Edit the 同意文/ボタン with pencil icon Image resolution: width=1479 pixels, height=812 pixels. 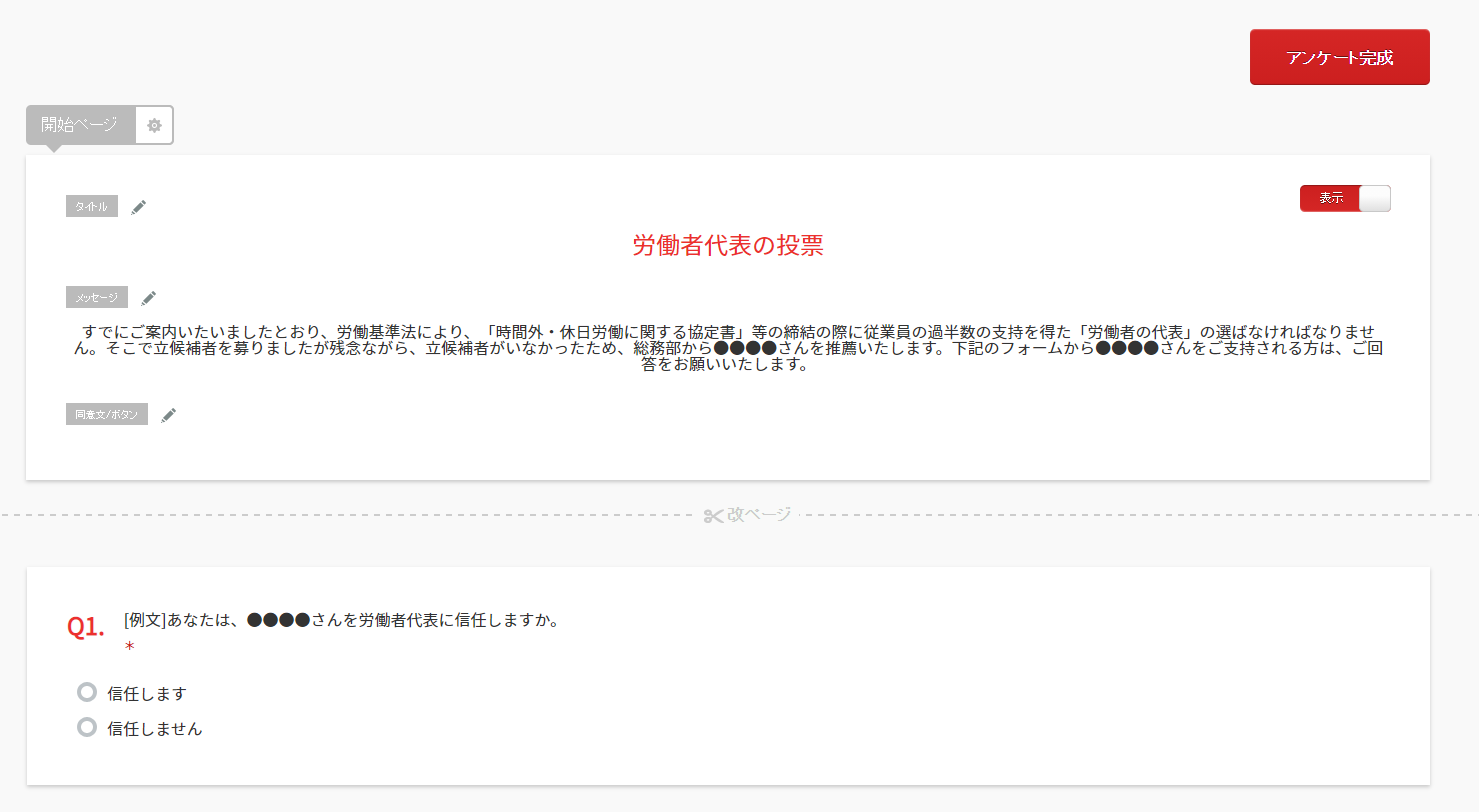pyautogui.click(x=169, y=415)
